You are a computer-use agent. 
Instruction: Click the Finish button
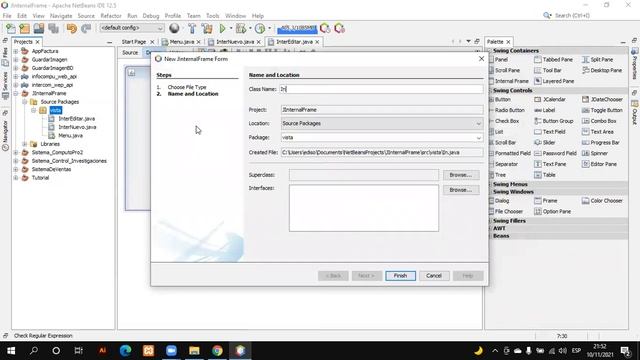pyautogui.click(x=400, y=276)
